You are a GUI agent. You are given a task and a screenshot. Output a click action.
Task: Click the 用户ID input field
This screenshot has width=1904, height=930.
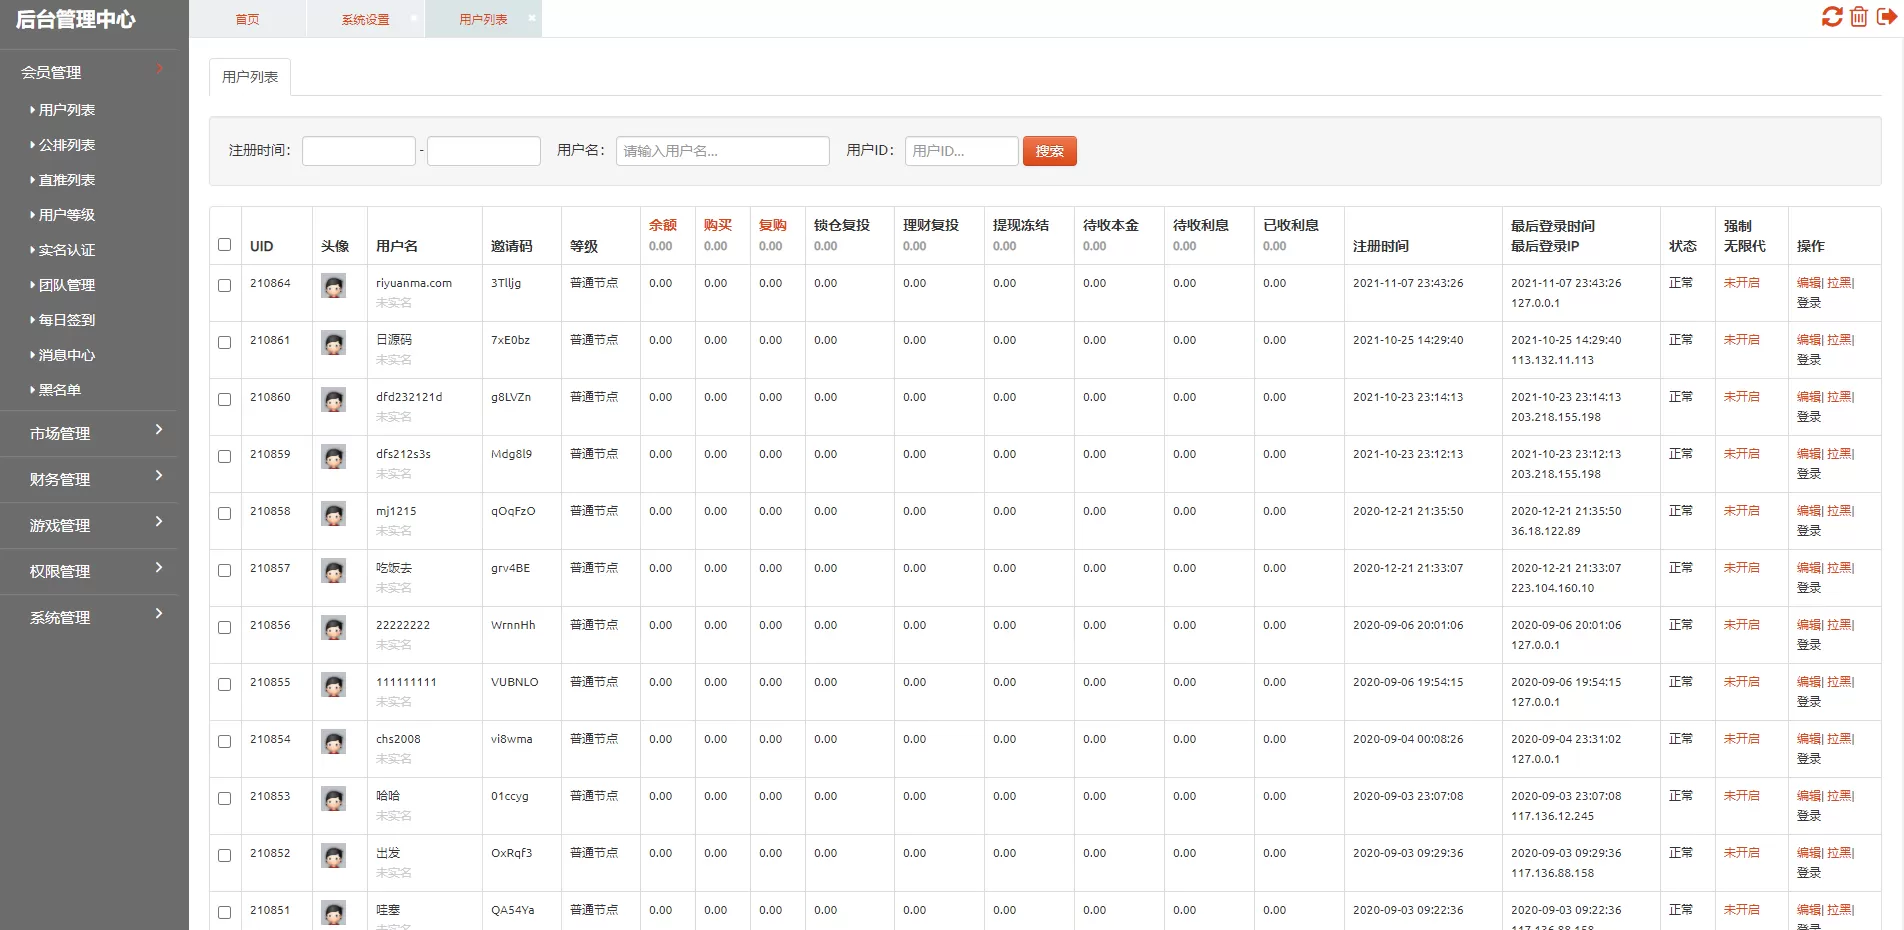(961, 151)
